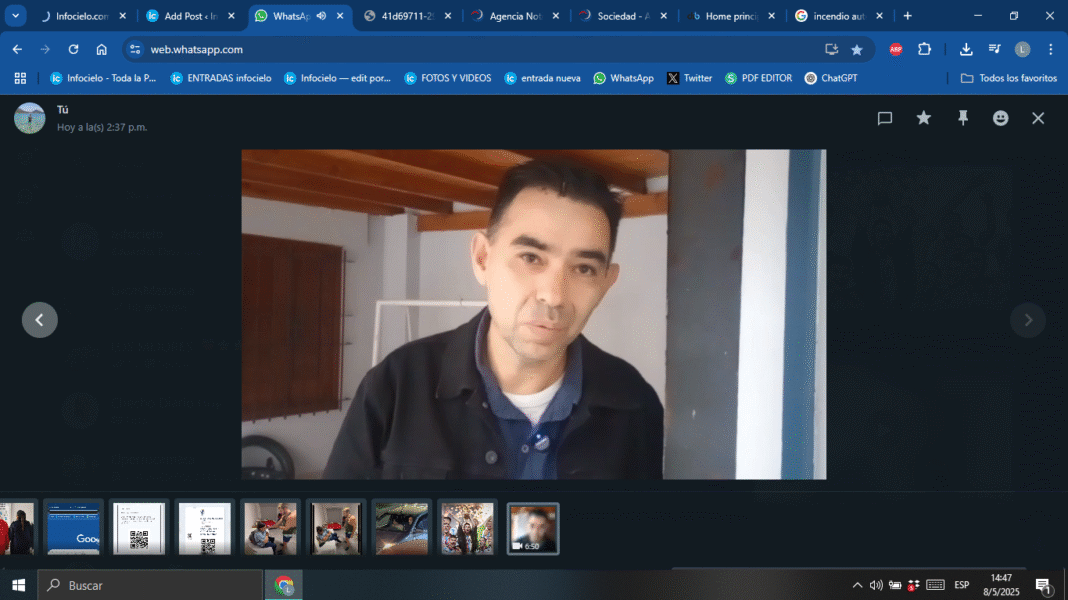Screen dimensions: 1068x600
Task: Bookmark this page with star icon
Action: tap(857, 50)
